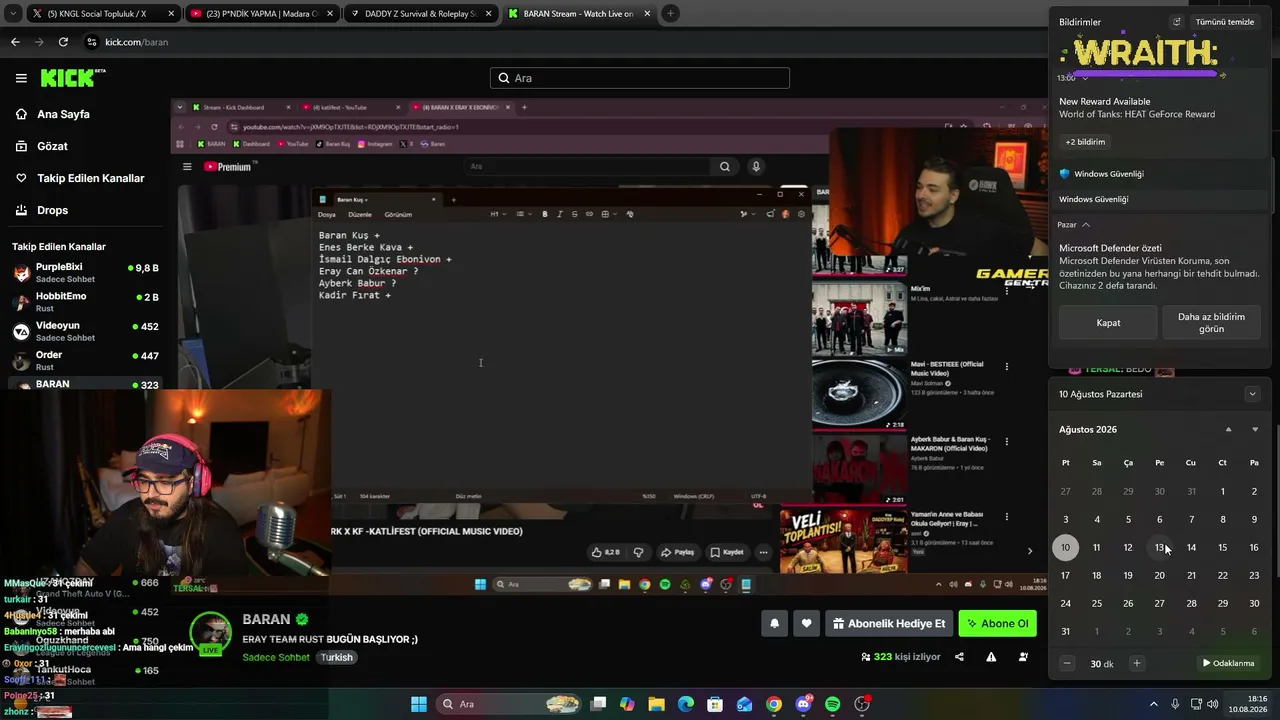The height and width of the screenshot is (720, 1280).
Task: Reload the kick.com/baran page
Action: point(63,42)
